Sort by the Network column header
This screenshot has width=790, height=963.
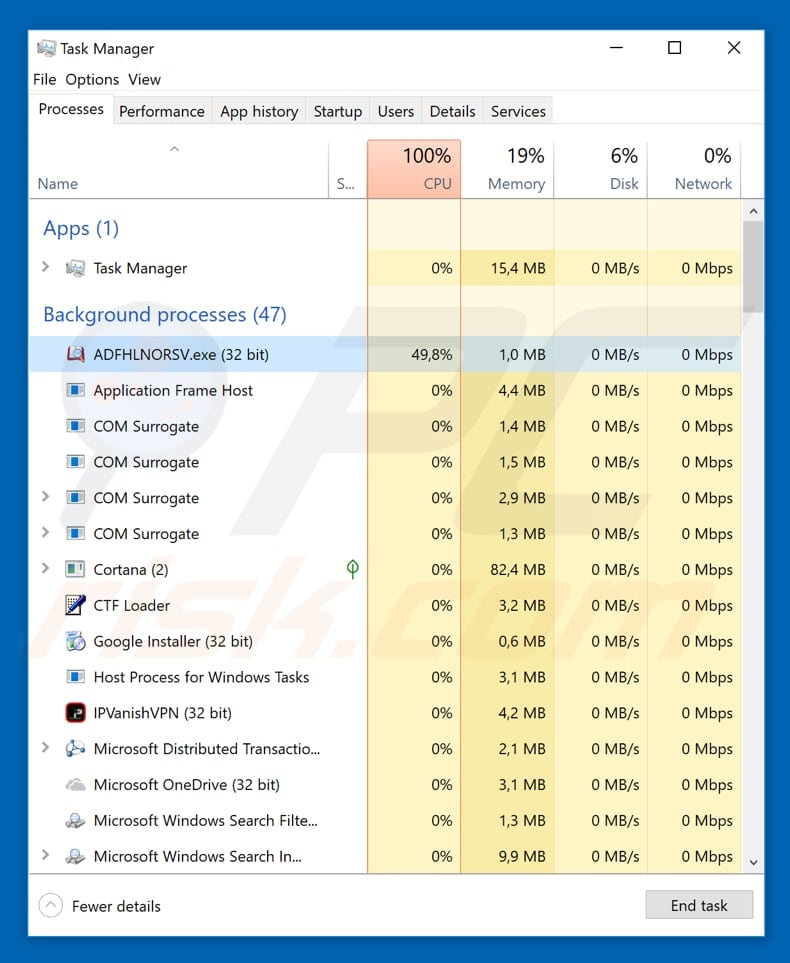pos(694,169)
